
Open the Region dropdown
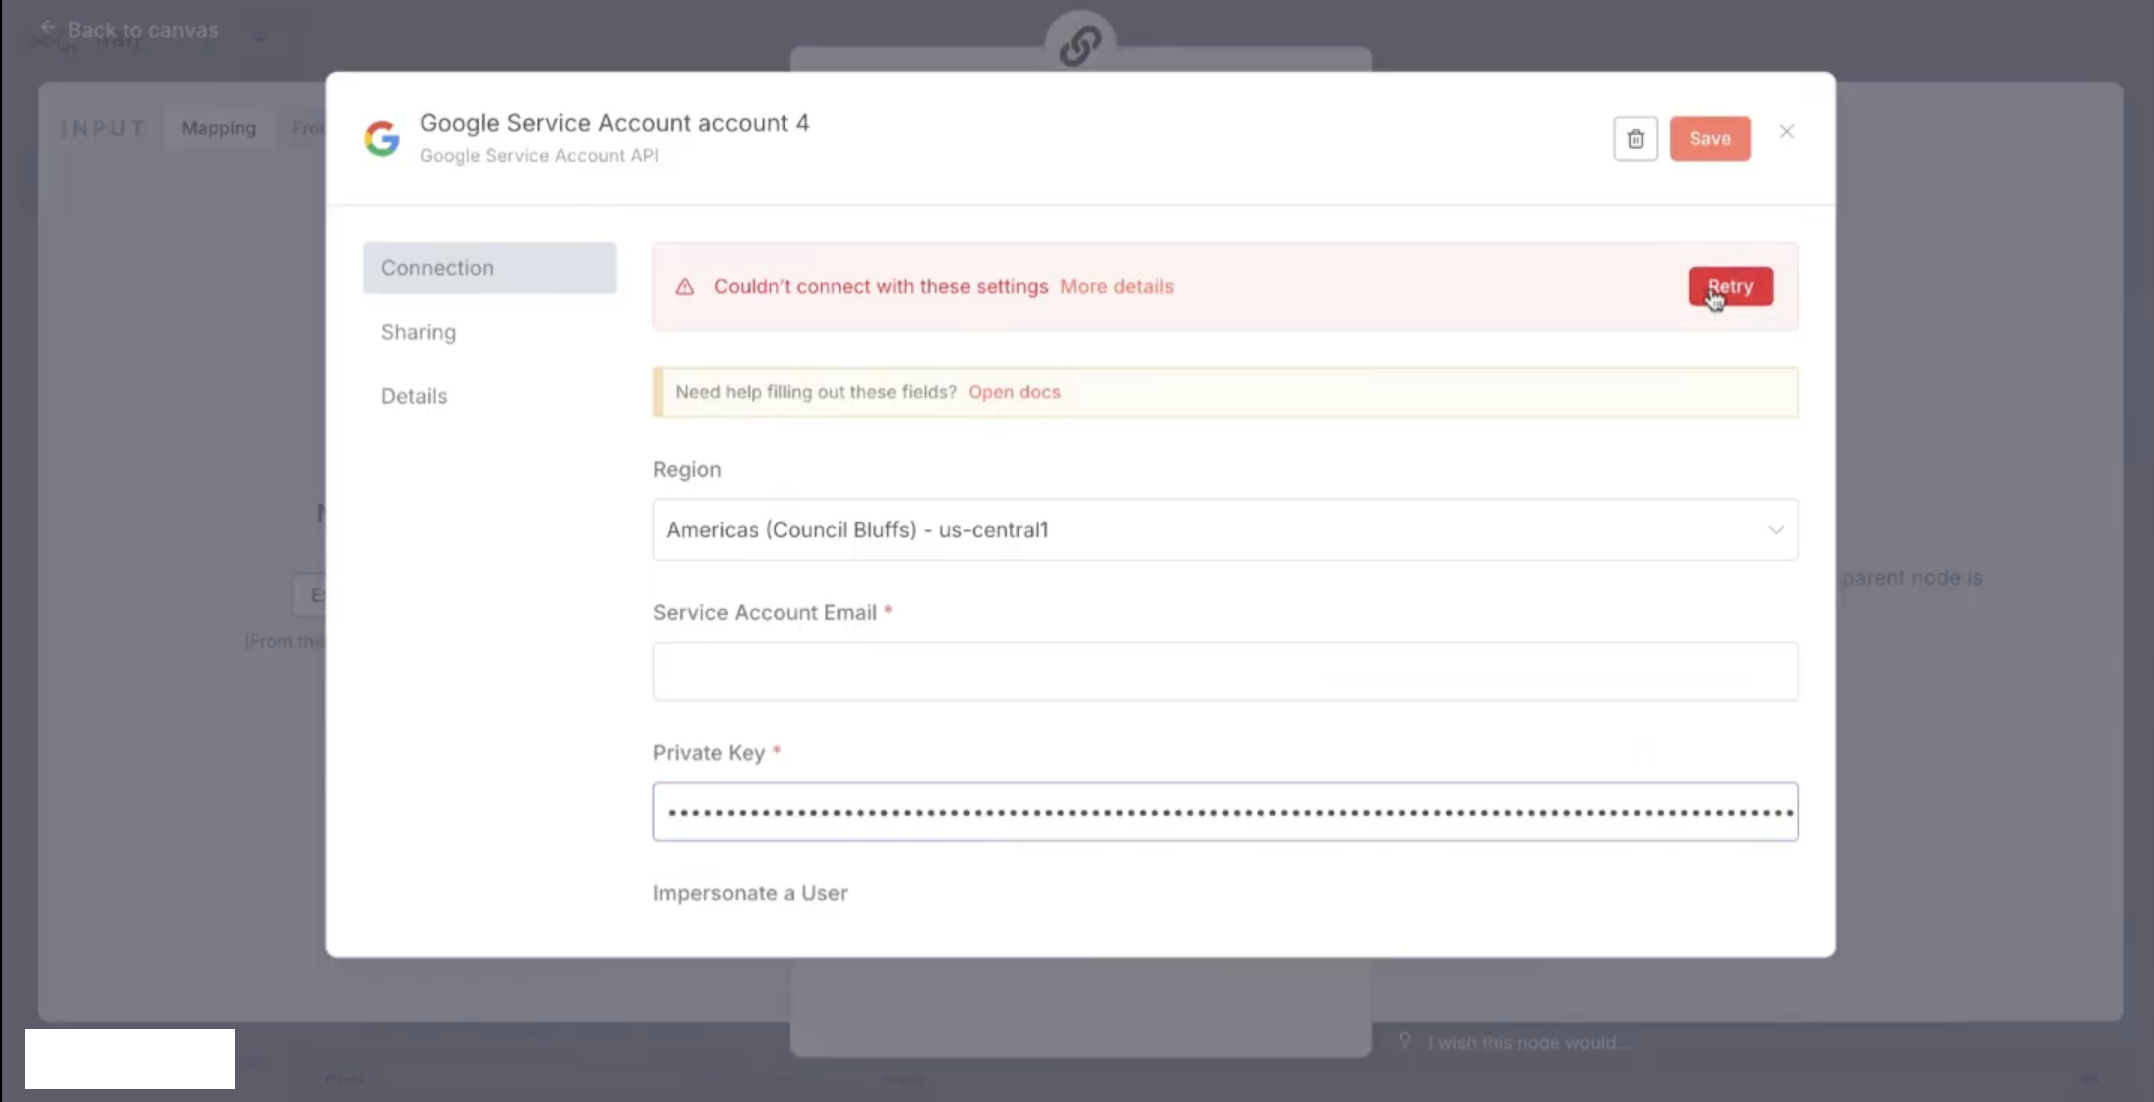1224,530
